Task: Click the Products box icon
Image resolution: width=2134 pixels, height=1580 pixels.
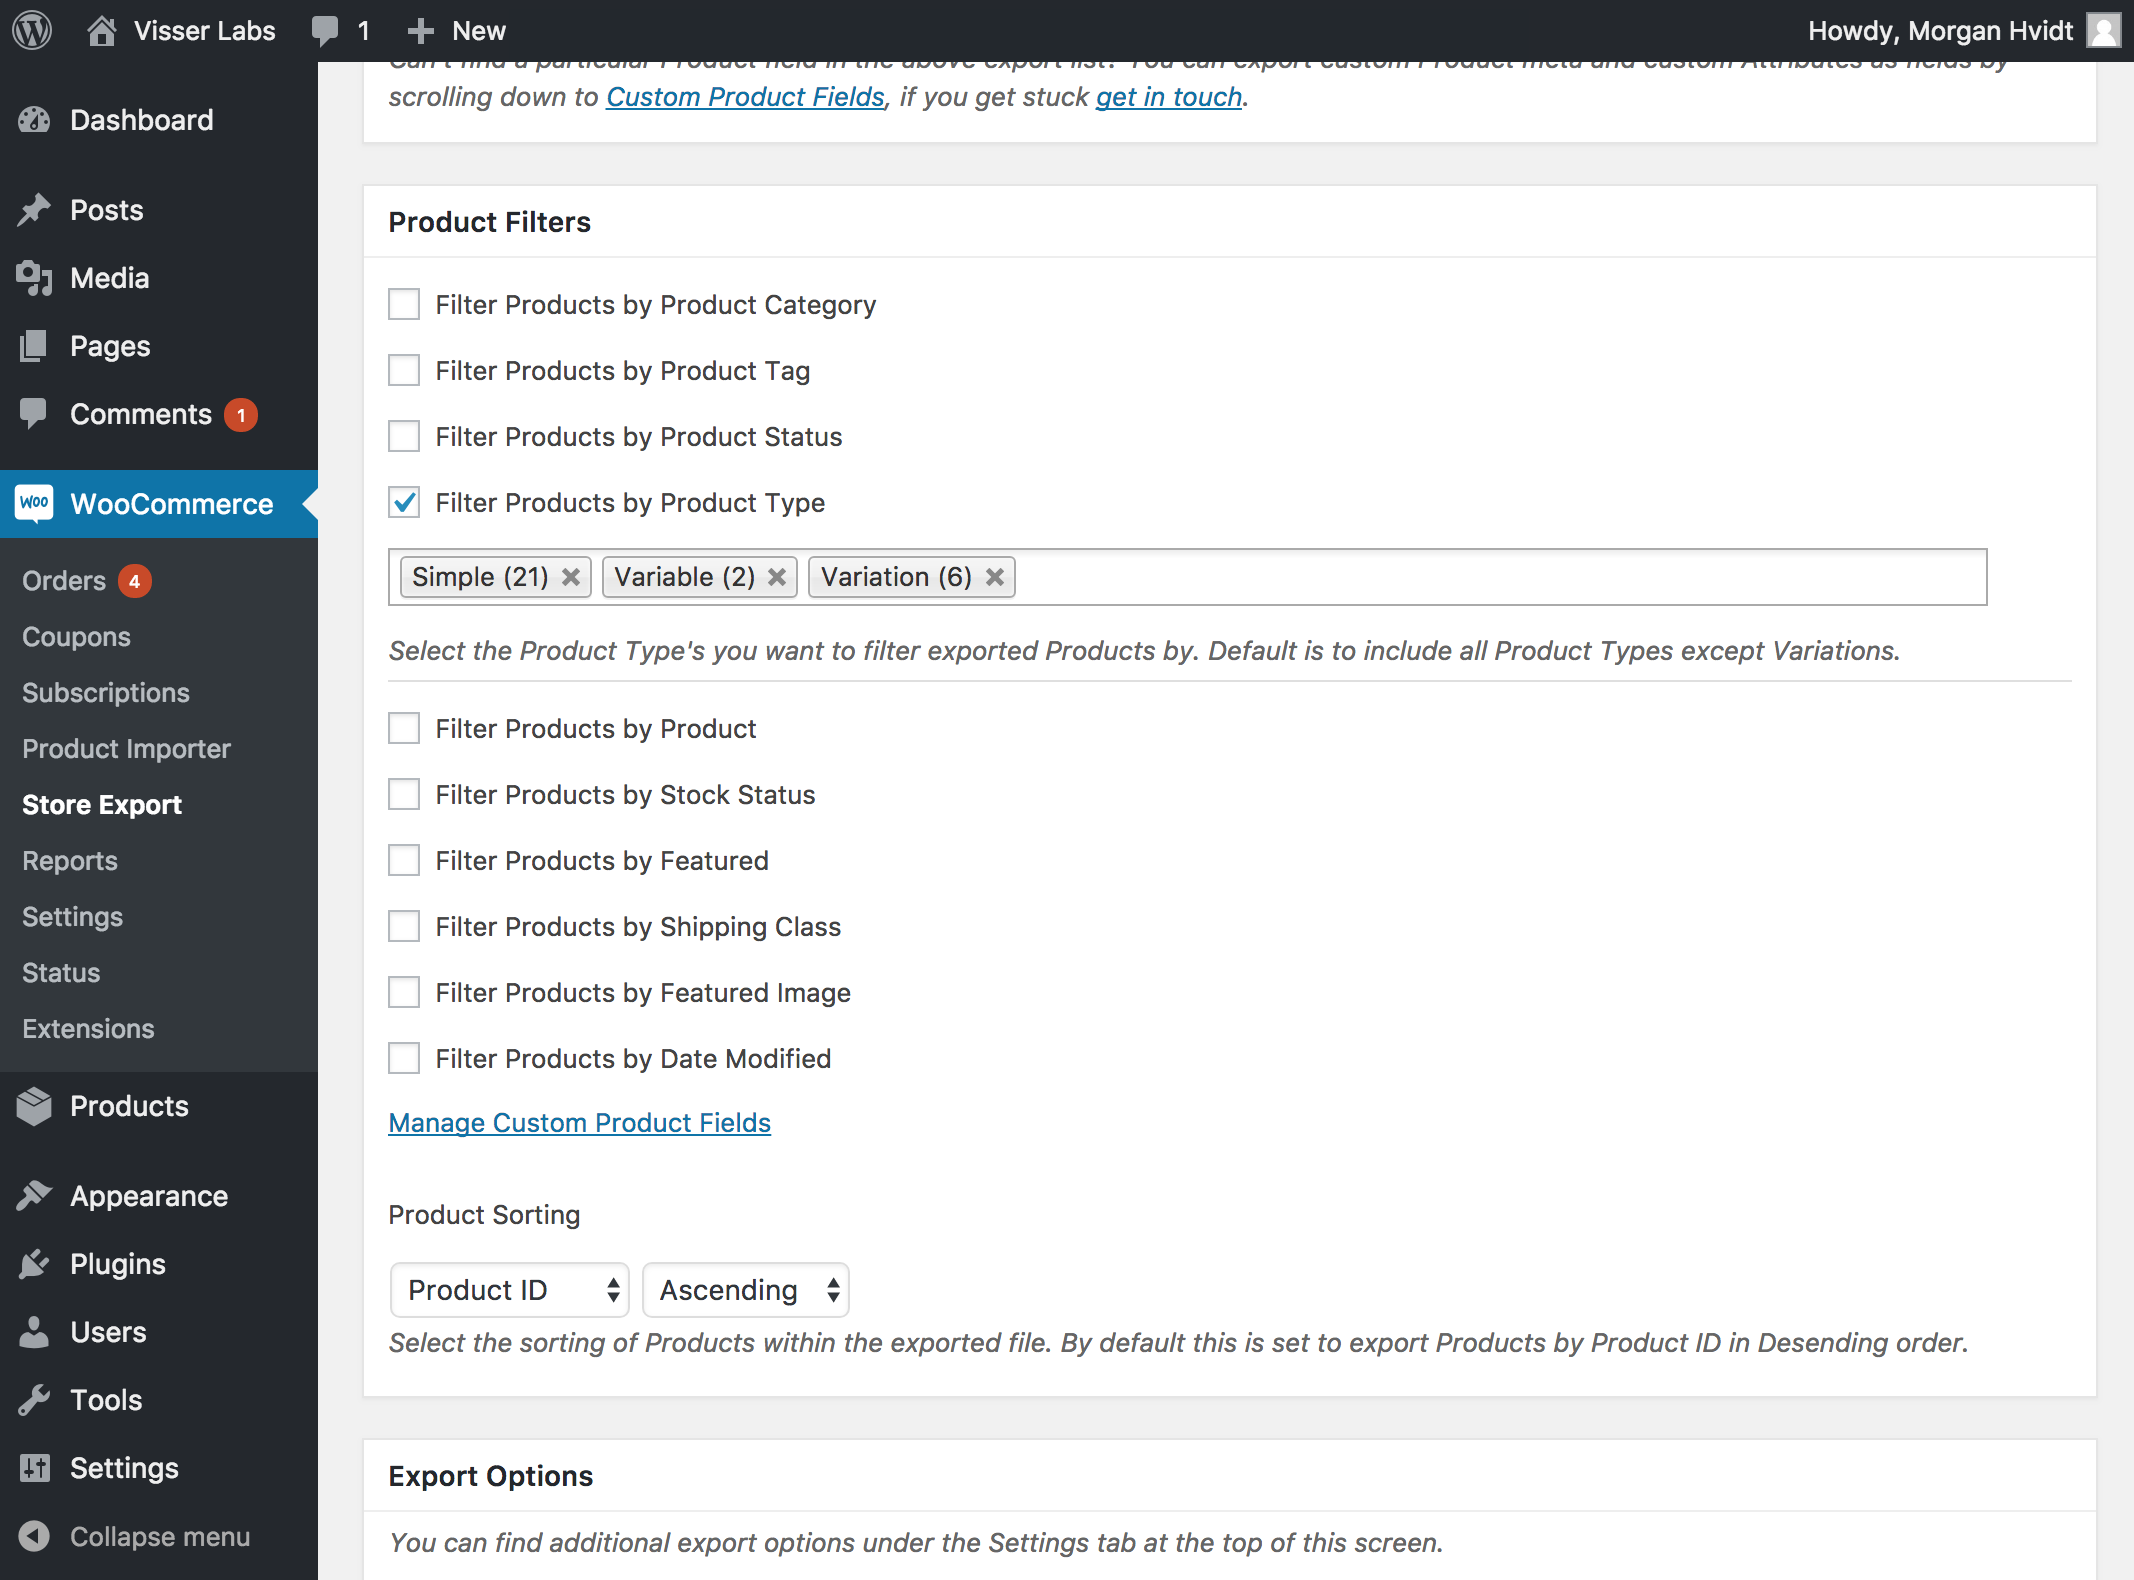Action: pos(34,1106)
